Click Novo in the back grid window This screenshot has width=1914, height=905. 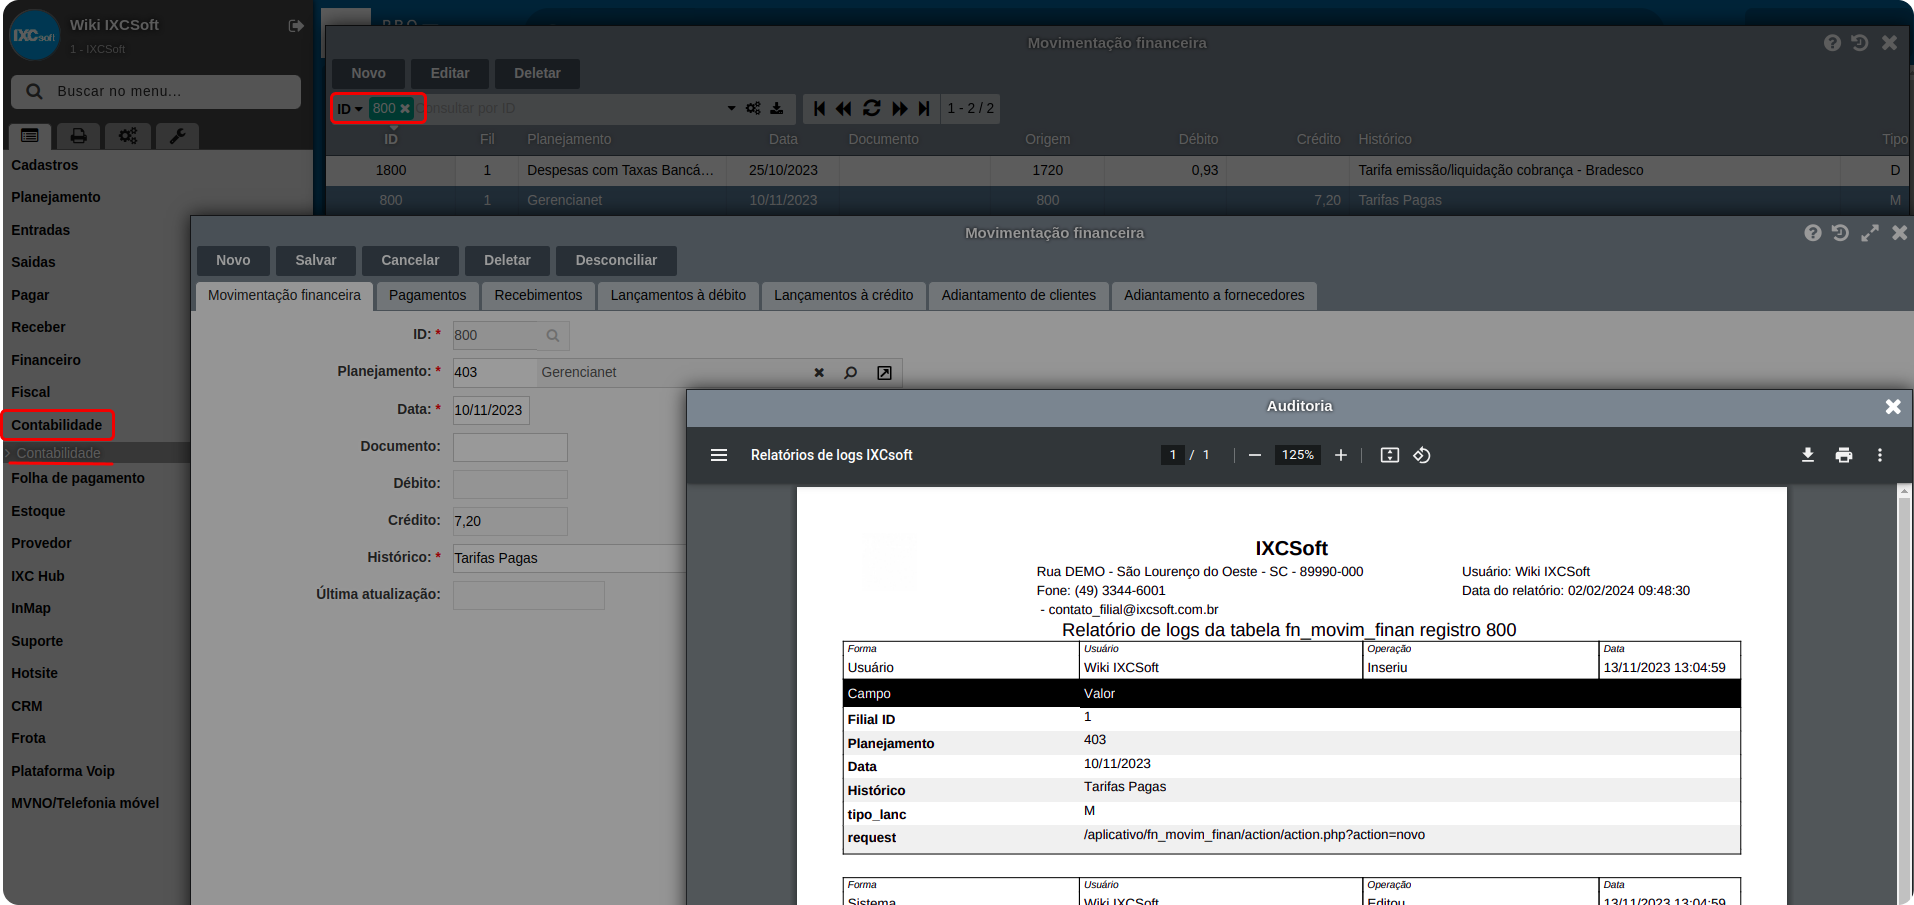pyautogui.click(x=368, y=73)
